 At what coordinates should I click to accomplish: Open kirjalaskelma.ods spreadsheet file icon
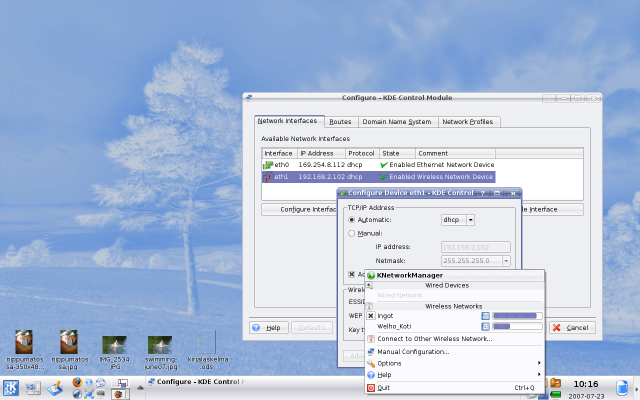click(x=207, y=349)
